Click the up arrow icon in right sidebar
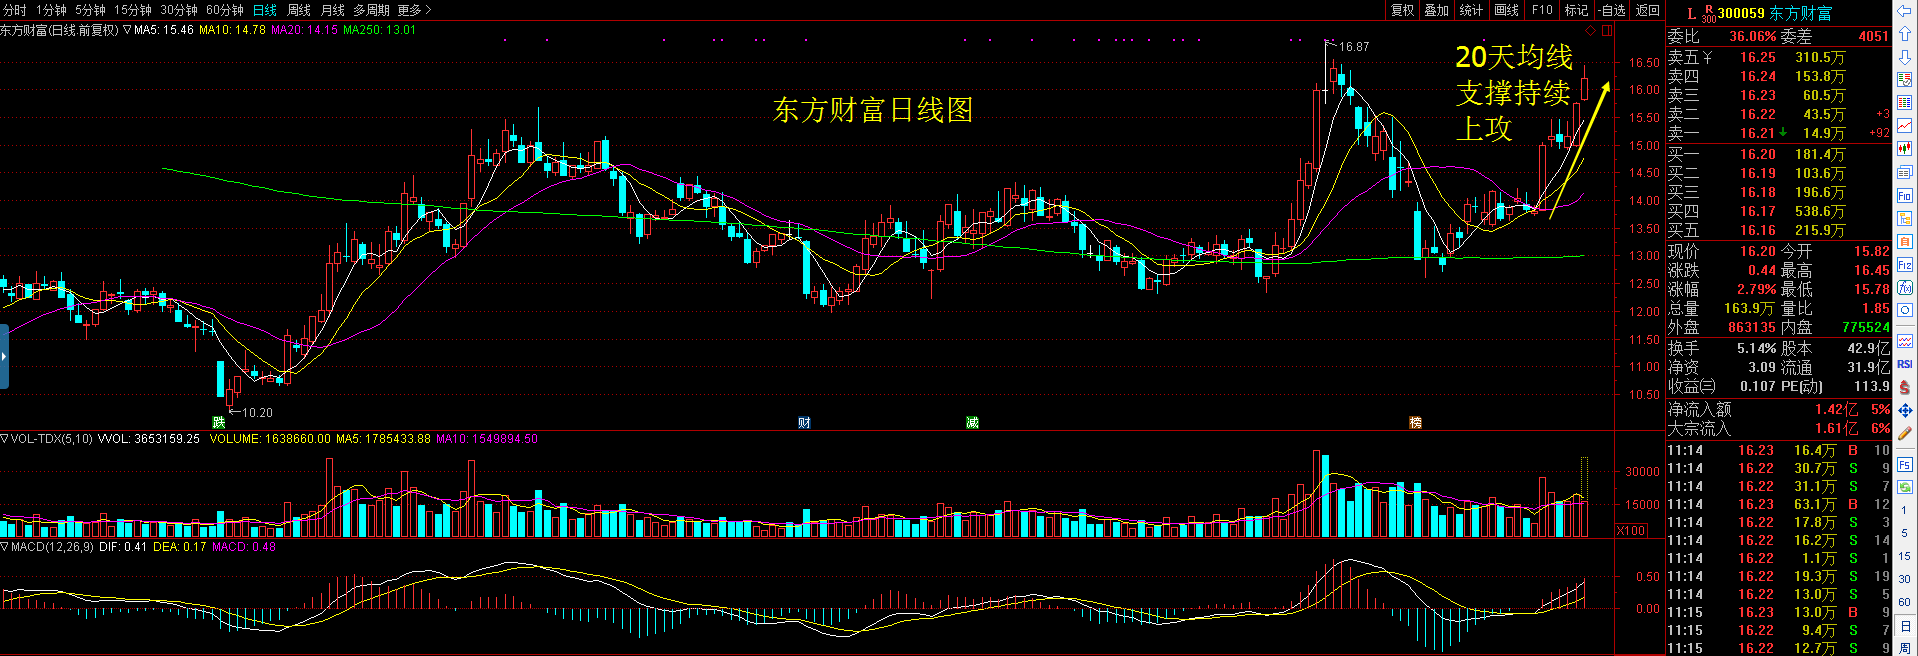The image size is (1918, 656). click(1905, 35)
